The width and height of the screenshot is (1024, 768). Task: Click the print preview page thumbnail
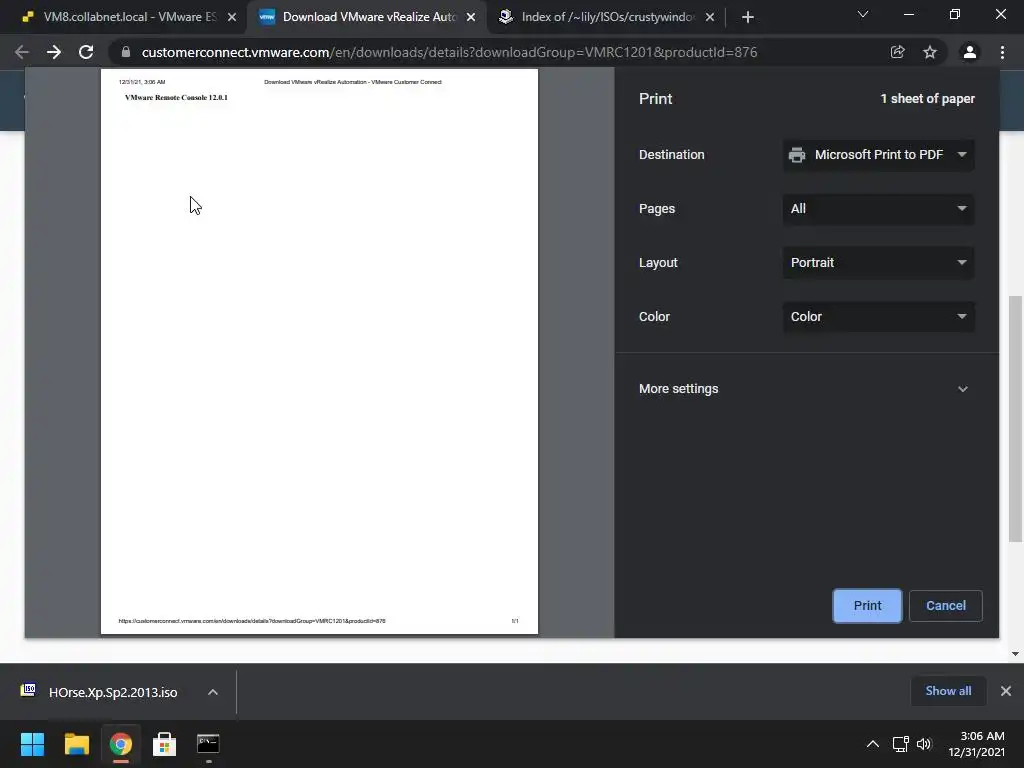coord(319,351)
